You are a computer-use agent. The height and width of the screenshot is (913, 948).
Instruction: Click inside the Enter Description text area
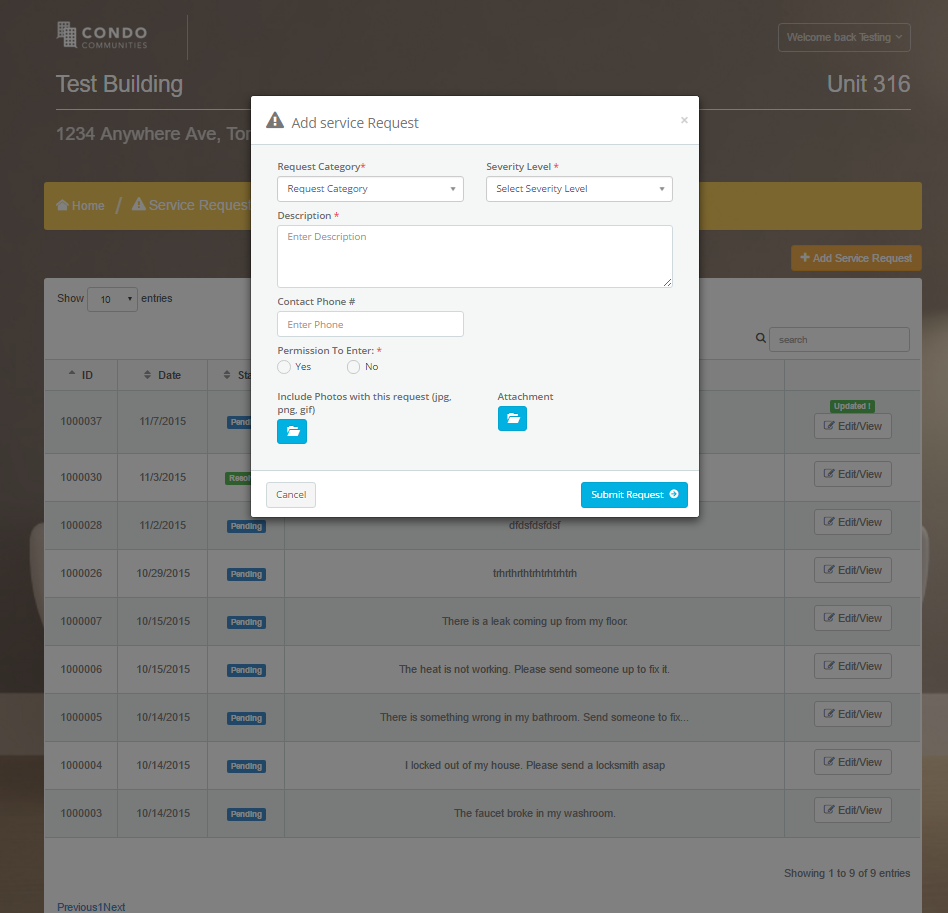pos(474,256)
